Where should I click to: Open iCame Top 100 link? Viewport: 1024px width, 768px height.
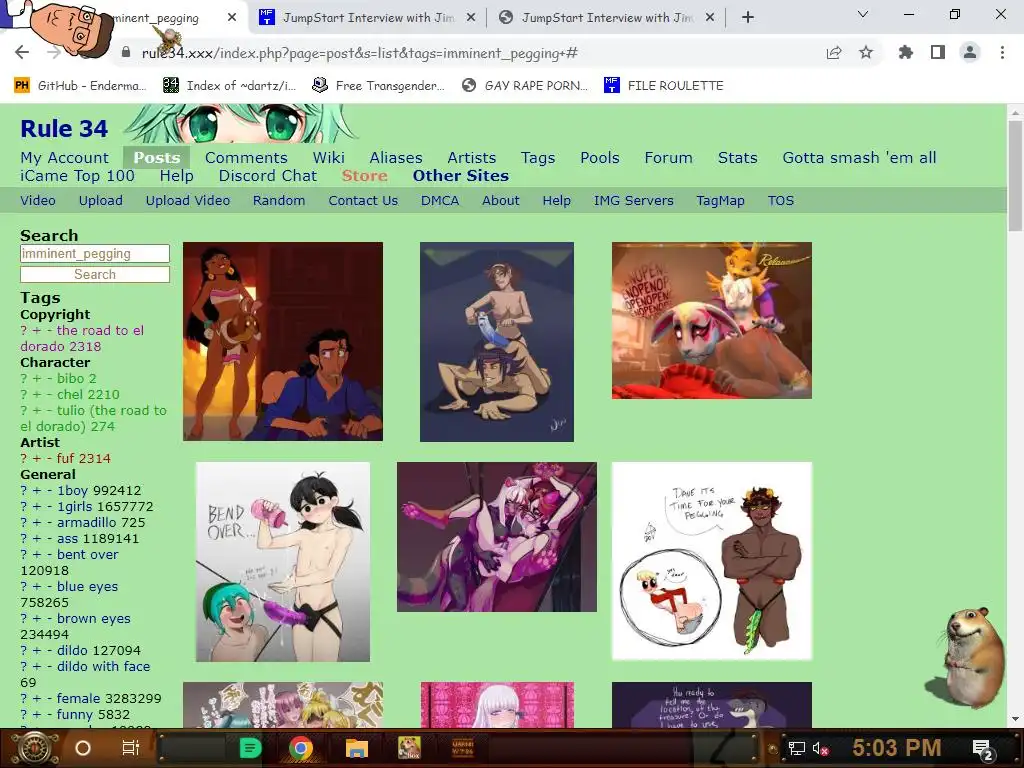pyautogui.click(x=77, y=176)
